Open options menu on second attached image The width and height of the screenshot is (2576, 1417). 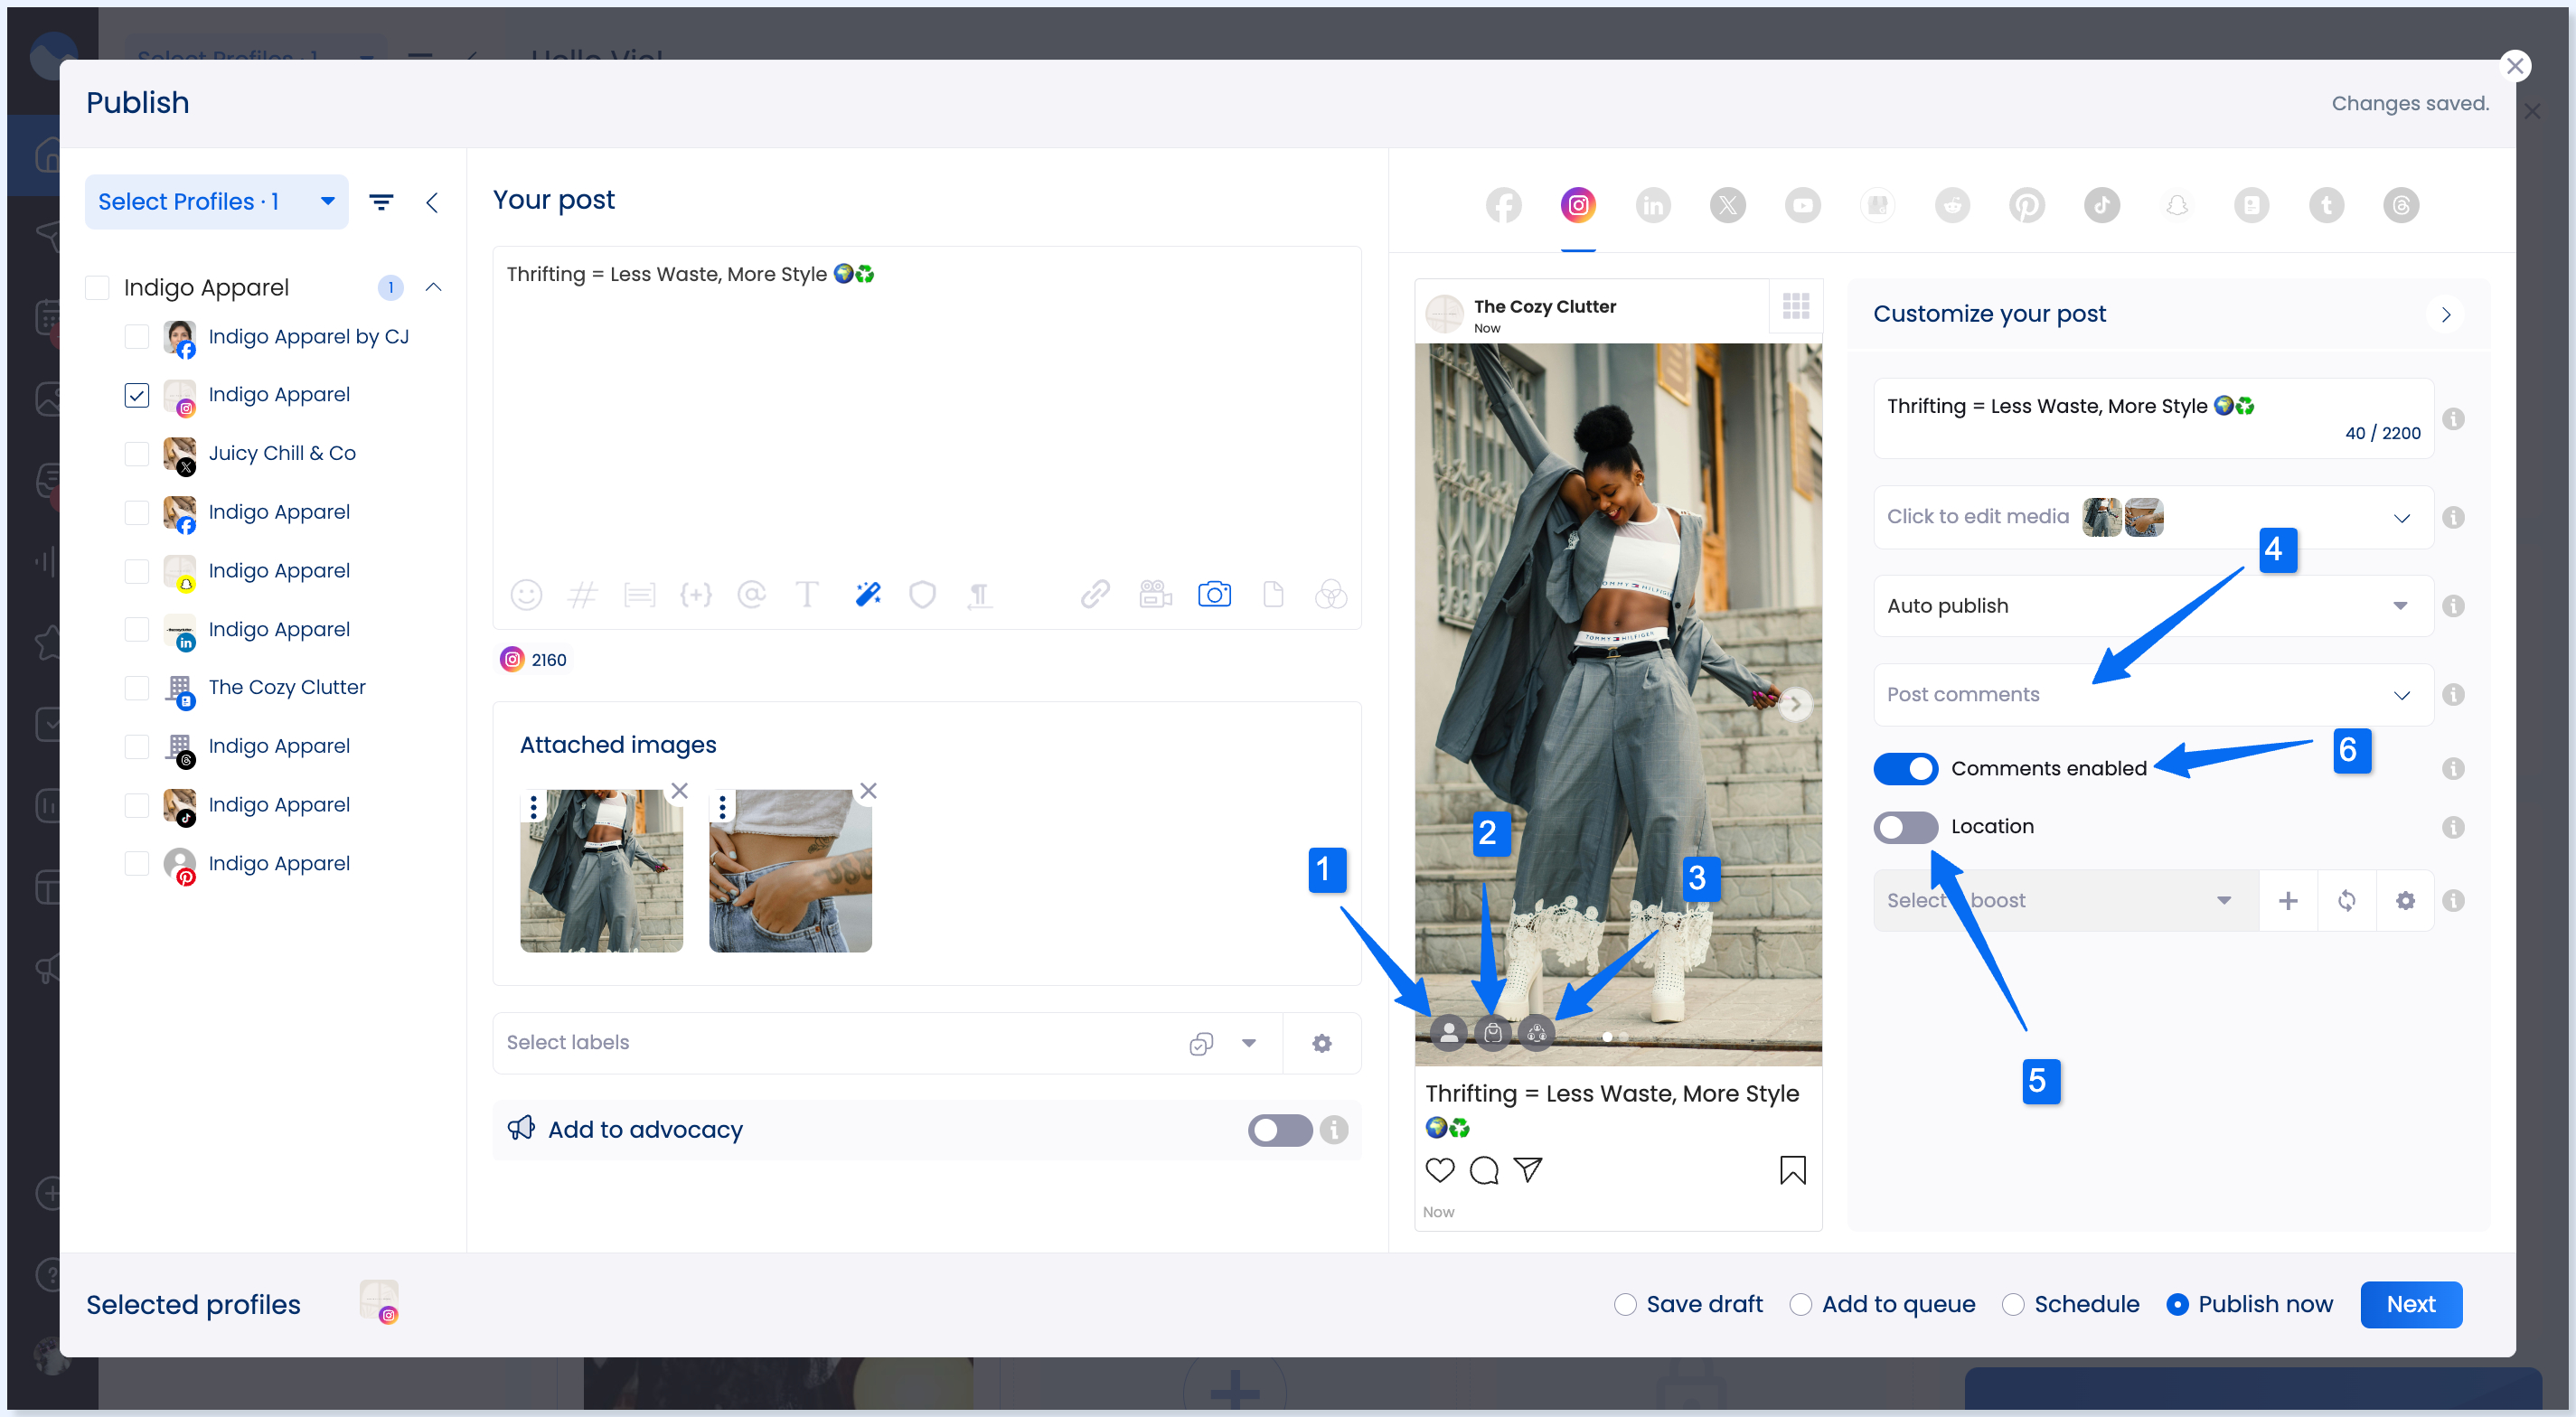[x=722, y=807]
